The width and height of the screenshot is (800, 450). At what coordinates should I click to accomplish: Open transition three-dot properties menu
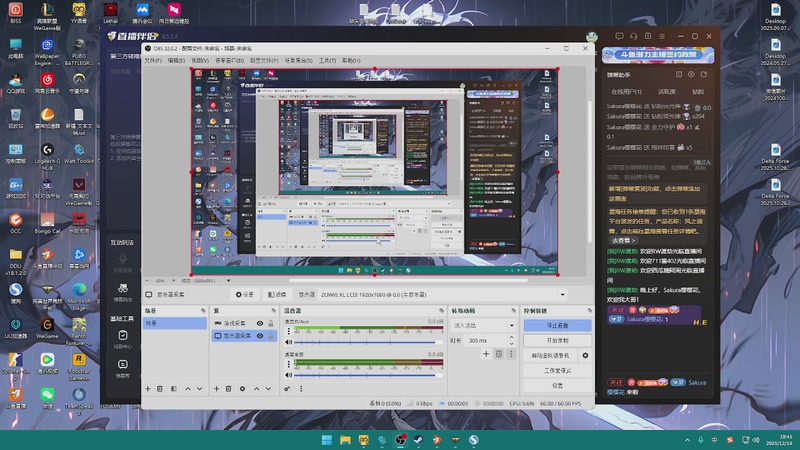(511, 354)
